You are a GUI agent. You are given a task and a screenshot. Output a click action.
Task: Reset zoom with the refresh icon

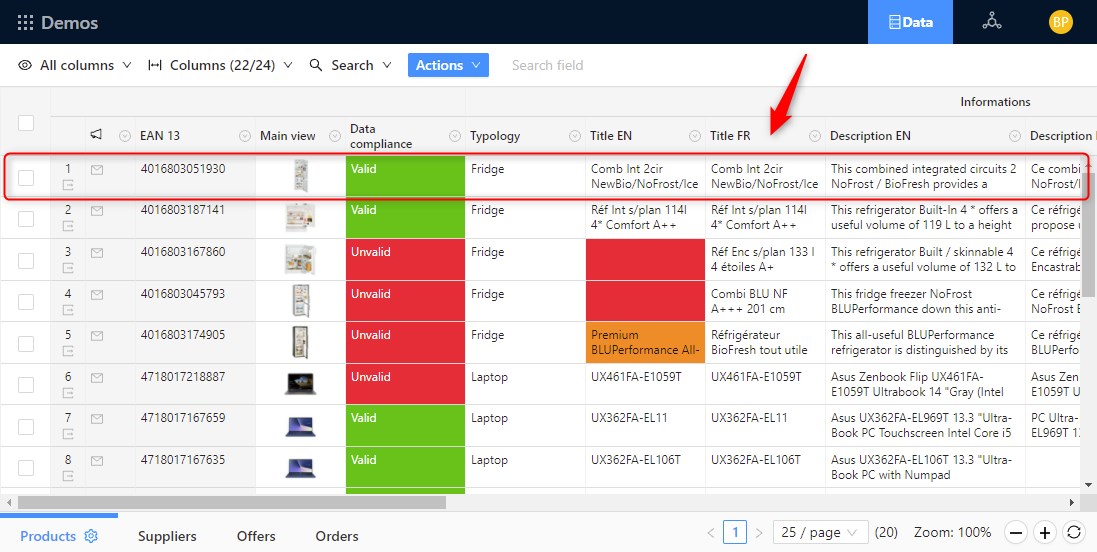(x=1074, y=533)
